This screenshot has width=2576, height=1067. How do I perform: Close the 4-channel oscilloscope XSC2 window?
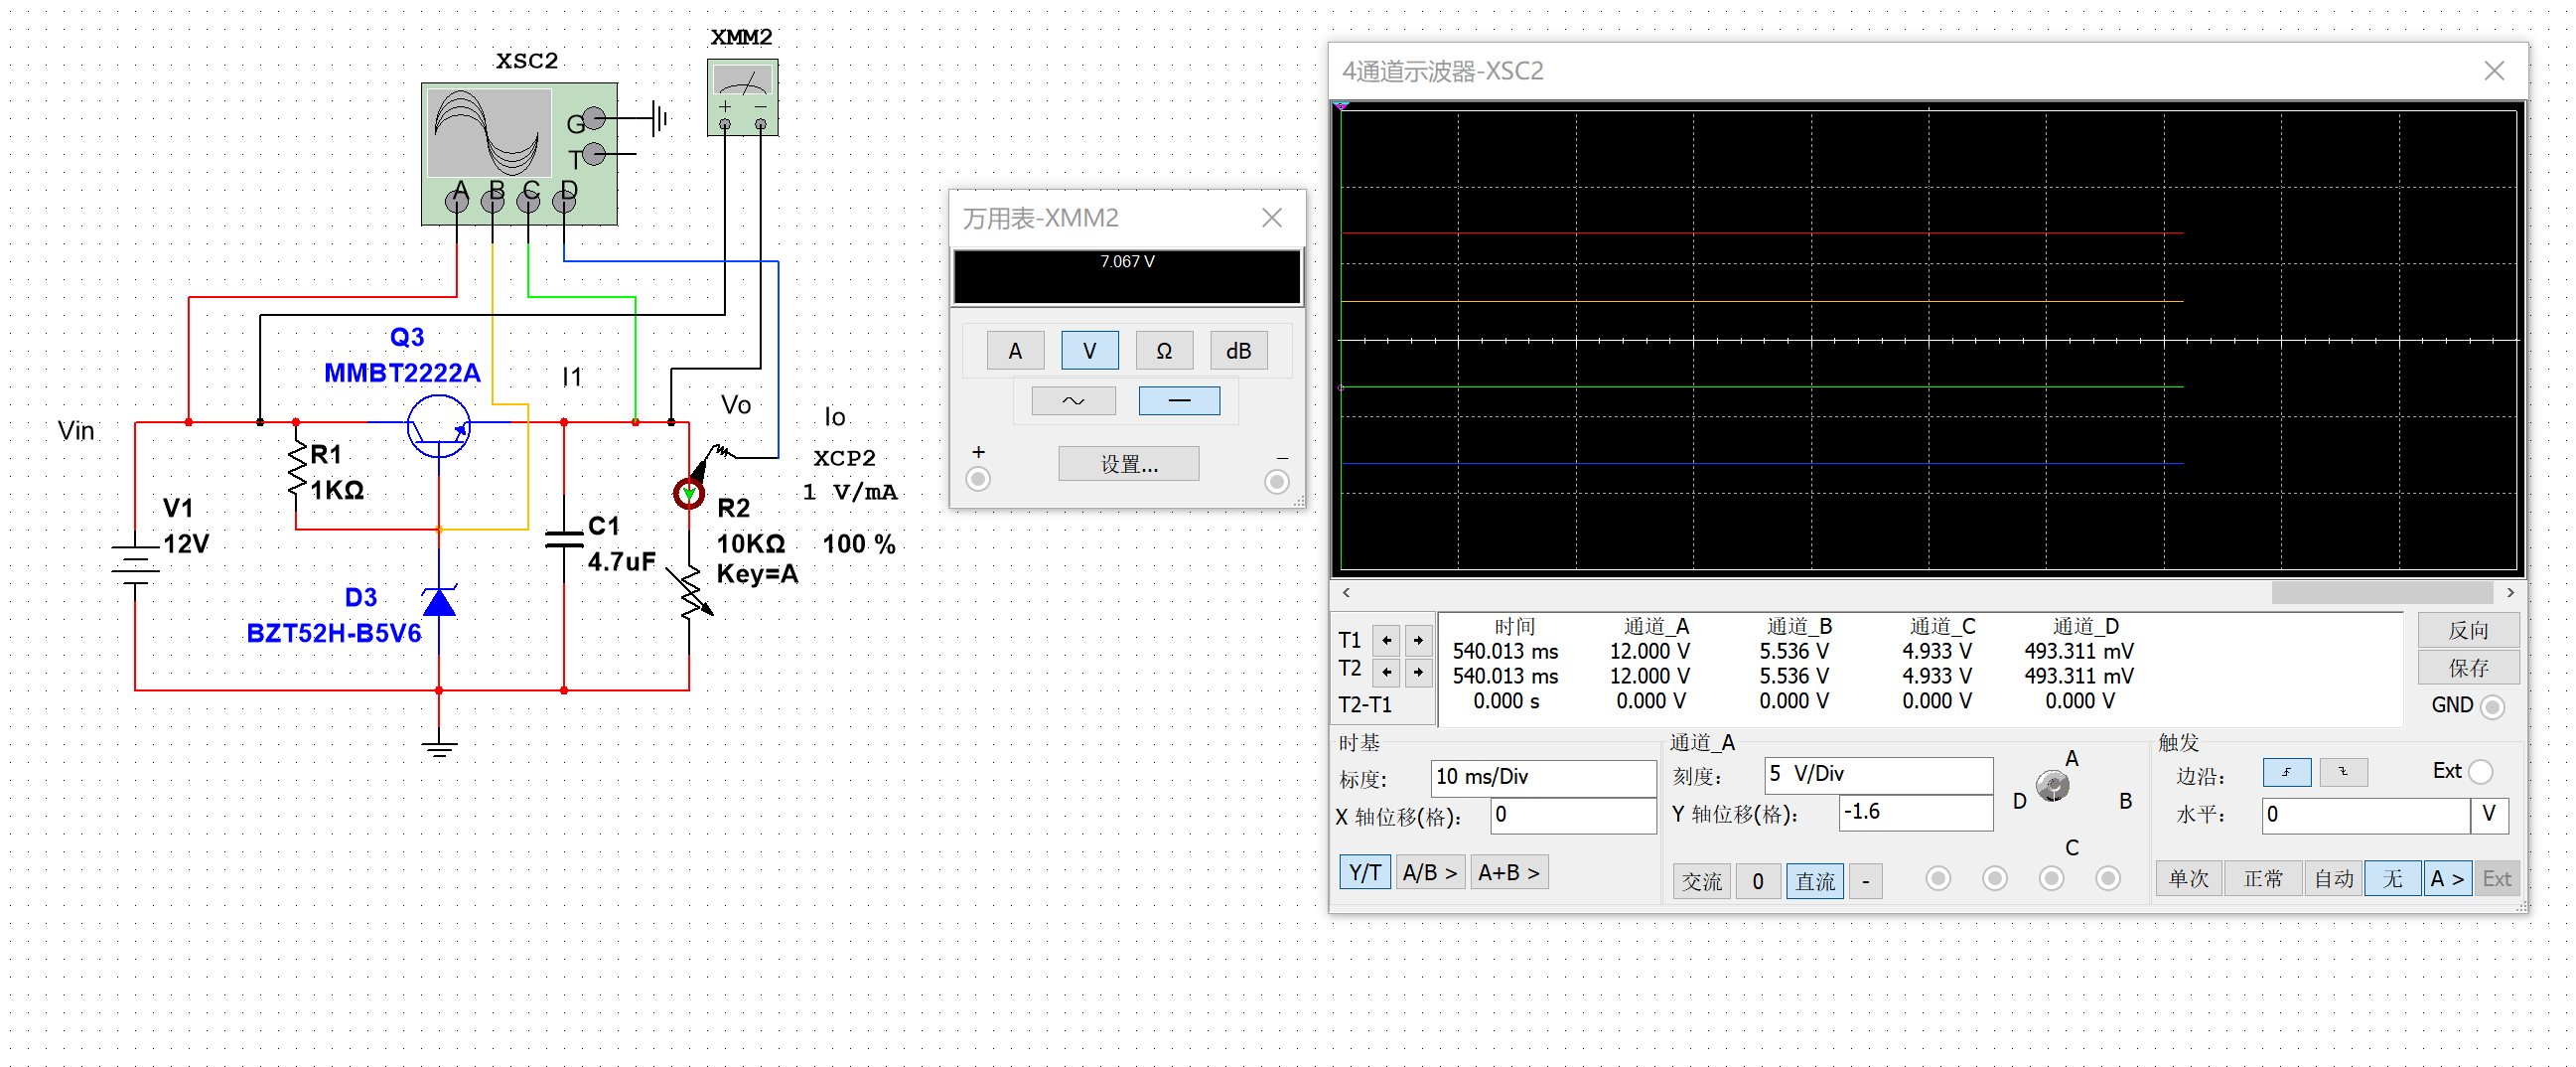point(2494,71)
